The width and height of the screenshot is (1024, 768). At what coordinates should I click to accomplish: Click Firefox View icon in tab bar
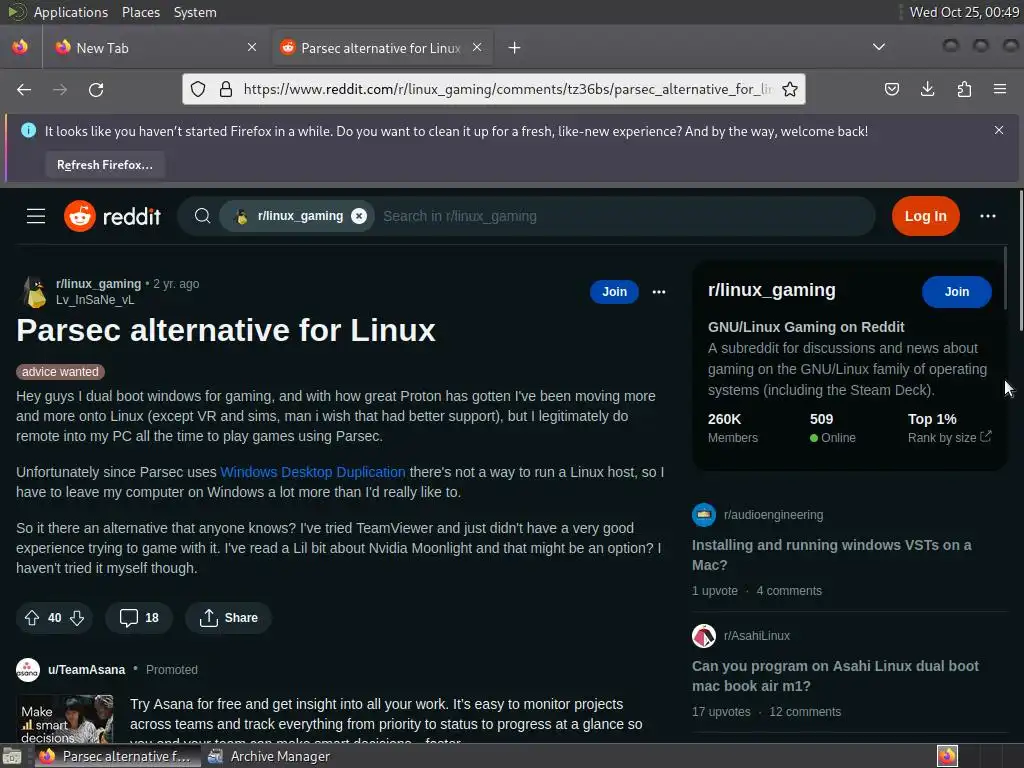tap(20, 47)
